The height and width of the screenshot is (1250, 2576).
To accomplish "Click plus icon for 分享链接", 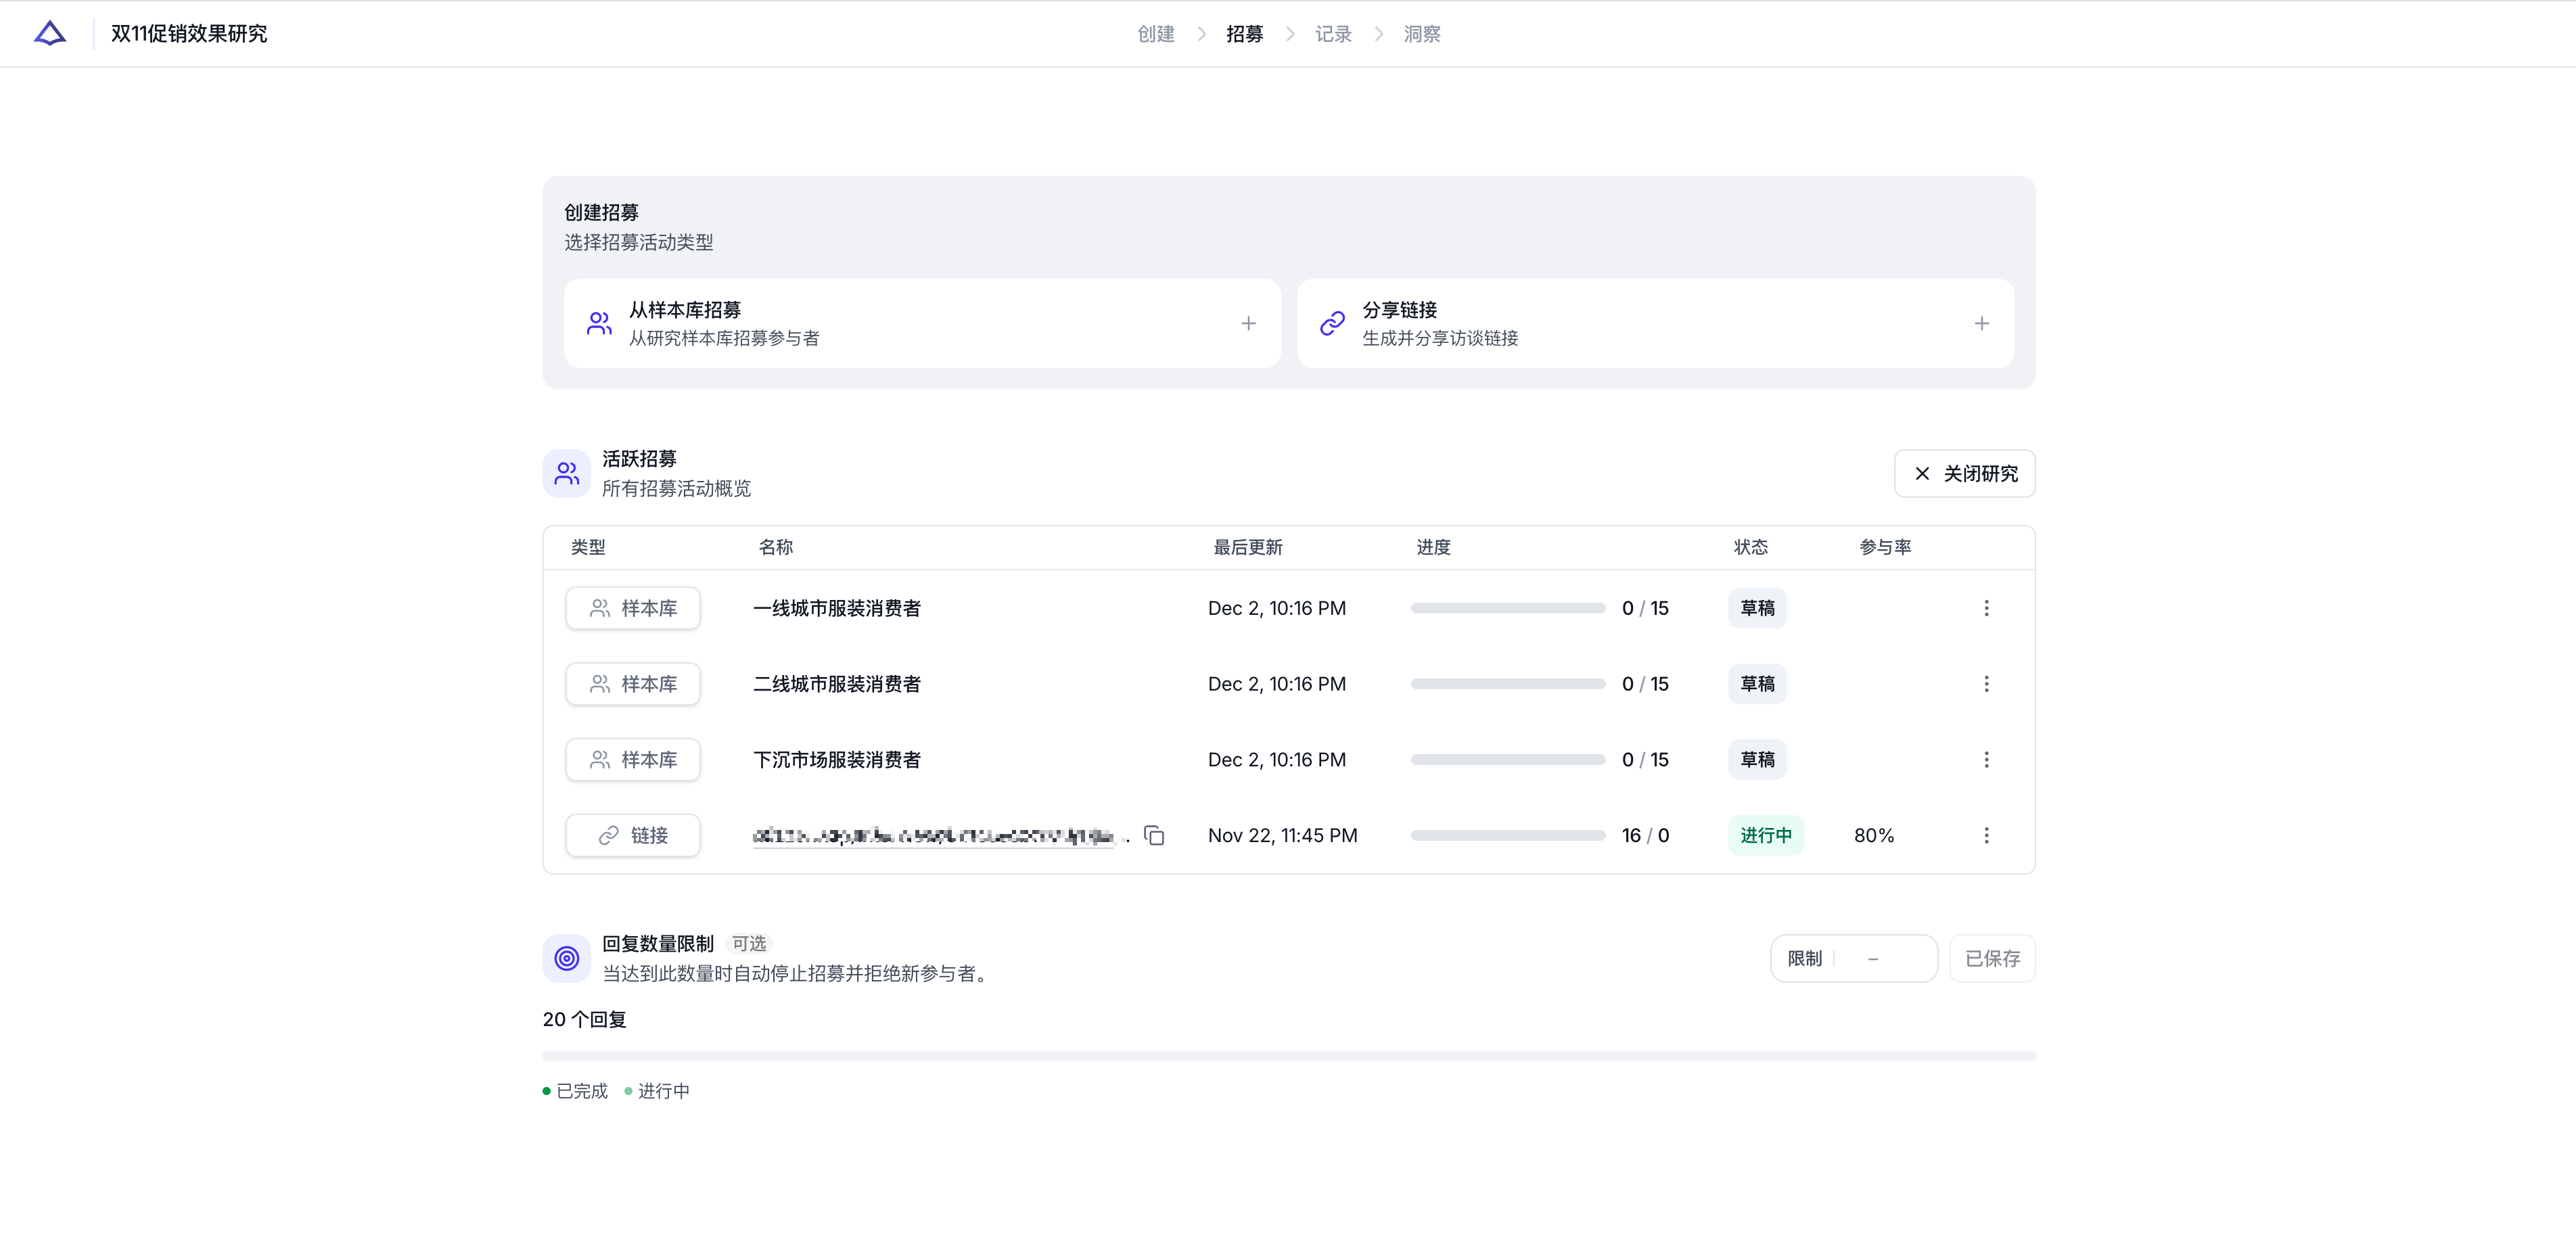I will point(1981,323).
